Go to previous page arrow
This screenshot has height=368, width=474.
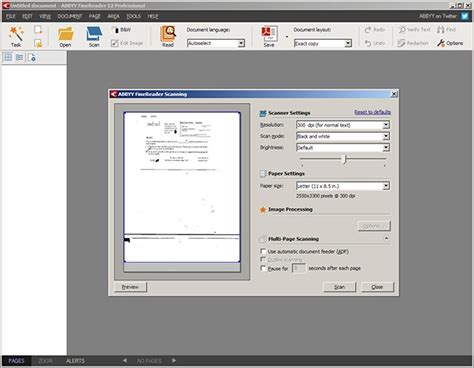pos(125,360)
